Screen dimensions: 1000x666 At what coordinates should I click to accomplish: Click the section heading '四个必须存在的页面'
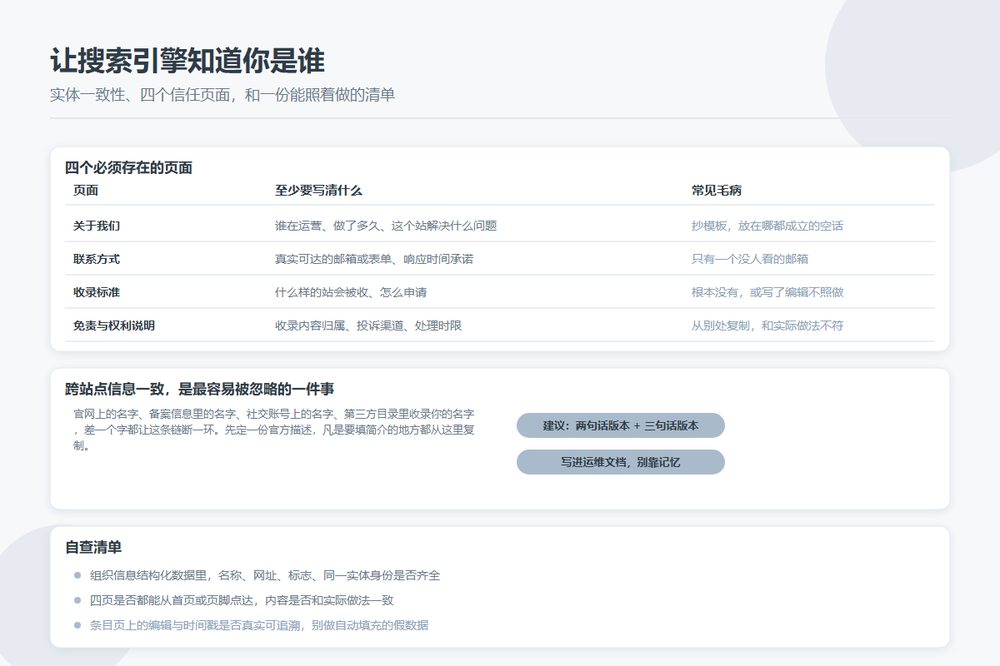point(129,168)
